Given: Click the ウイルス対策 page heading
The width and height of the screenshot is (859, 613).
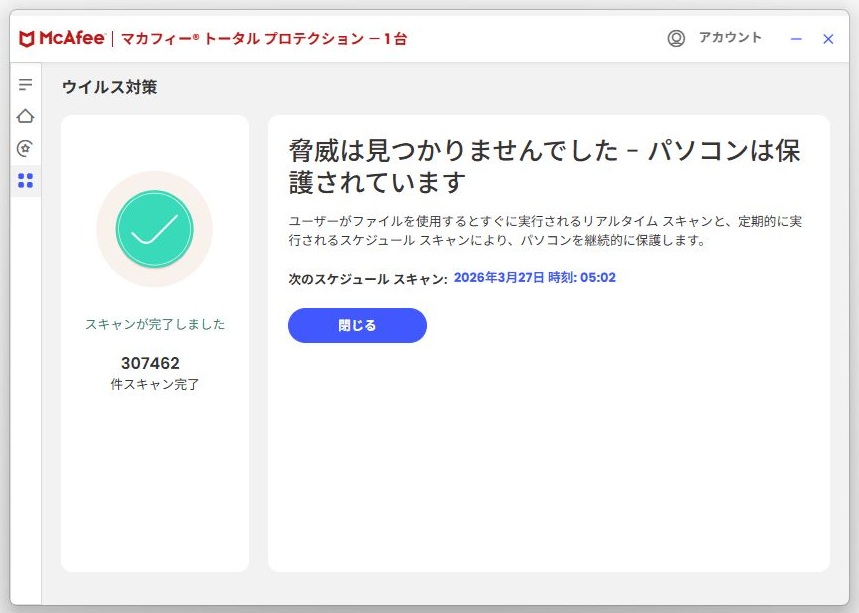Looking at the screenshot, I should (x=109, y=87).
